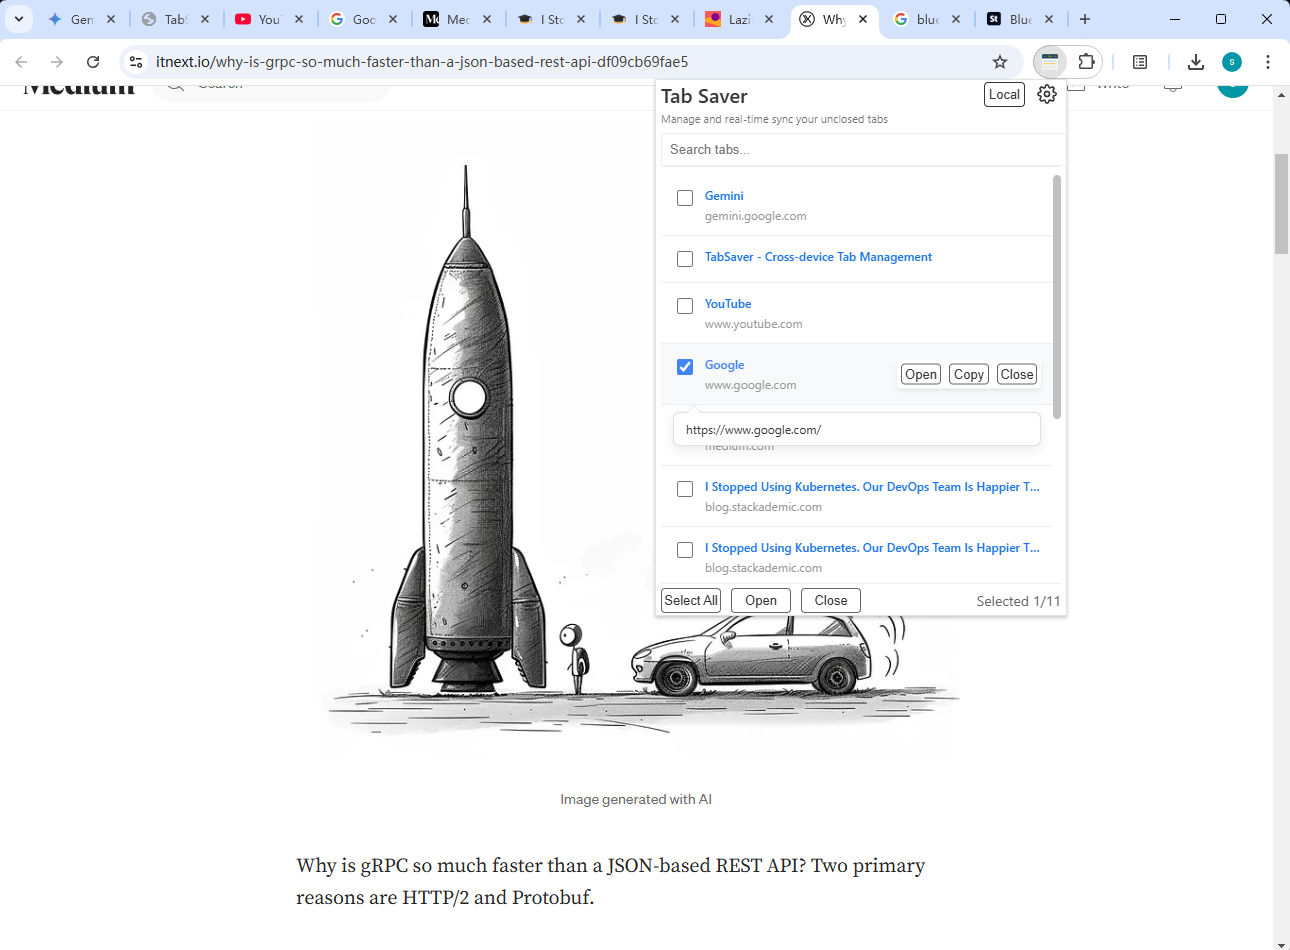This screenshot has width=1290, height=950.
Task: Open Chrome three-dot menu
Action: point(1268,62)
